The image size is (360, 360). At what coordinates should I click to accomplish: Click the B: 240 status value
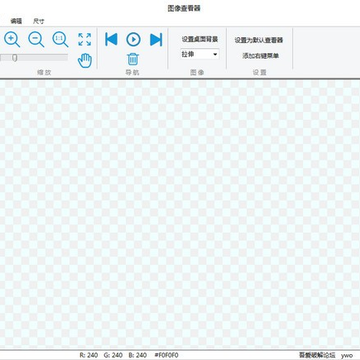[137, 355]
